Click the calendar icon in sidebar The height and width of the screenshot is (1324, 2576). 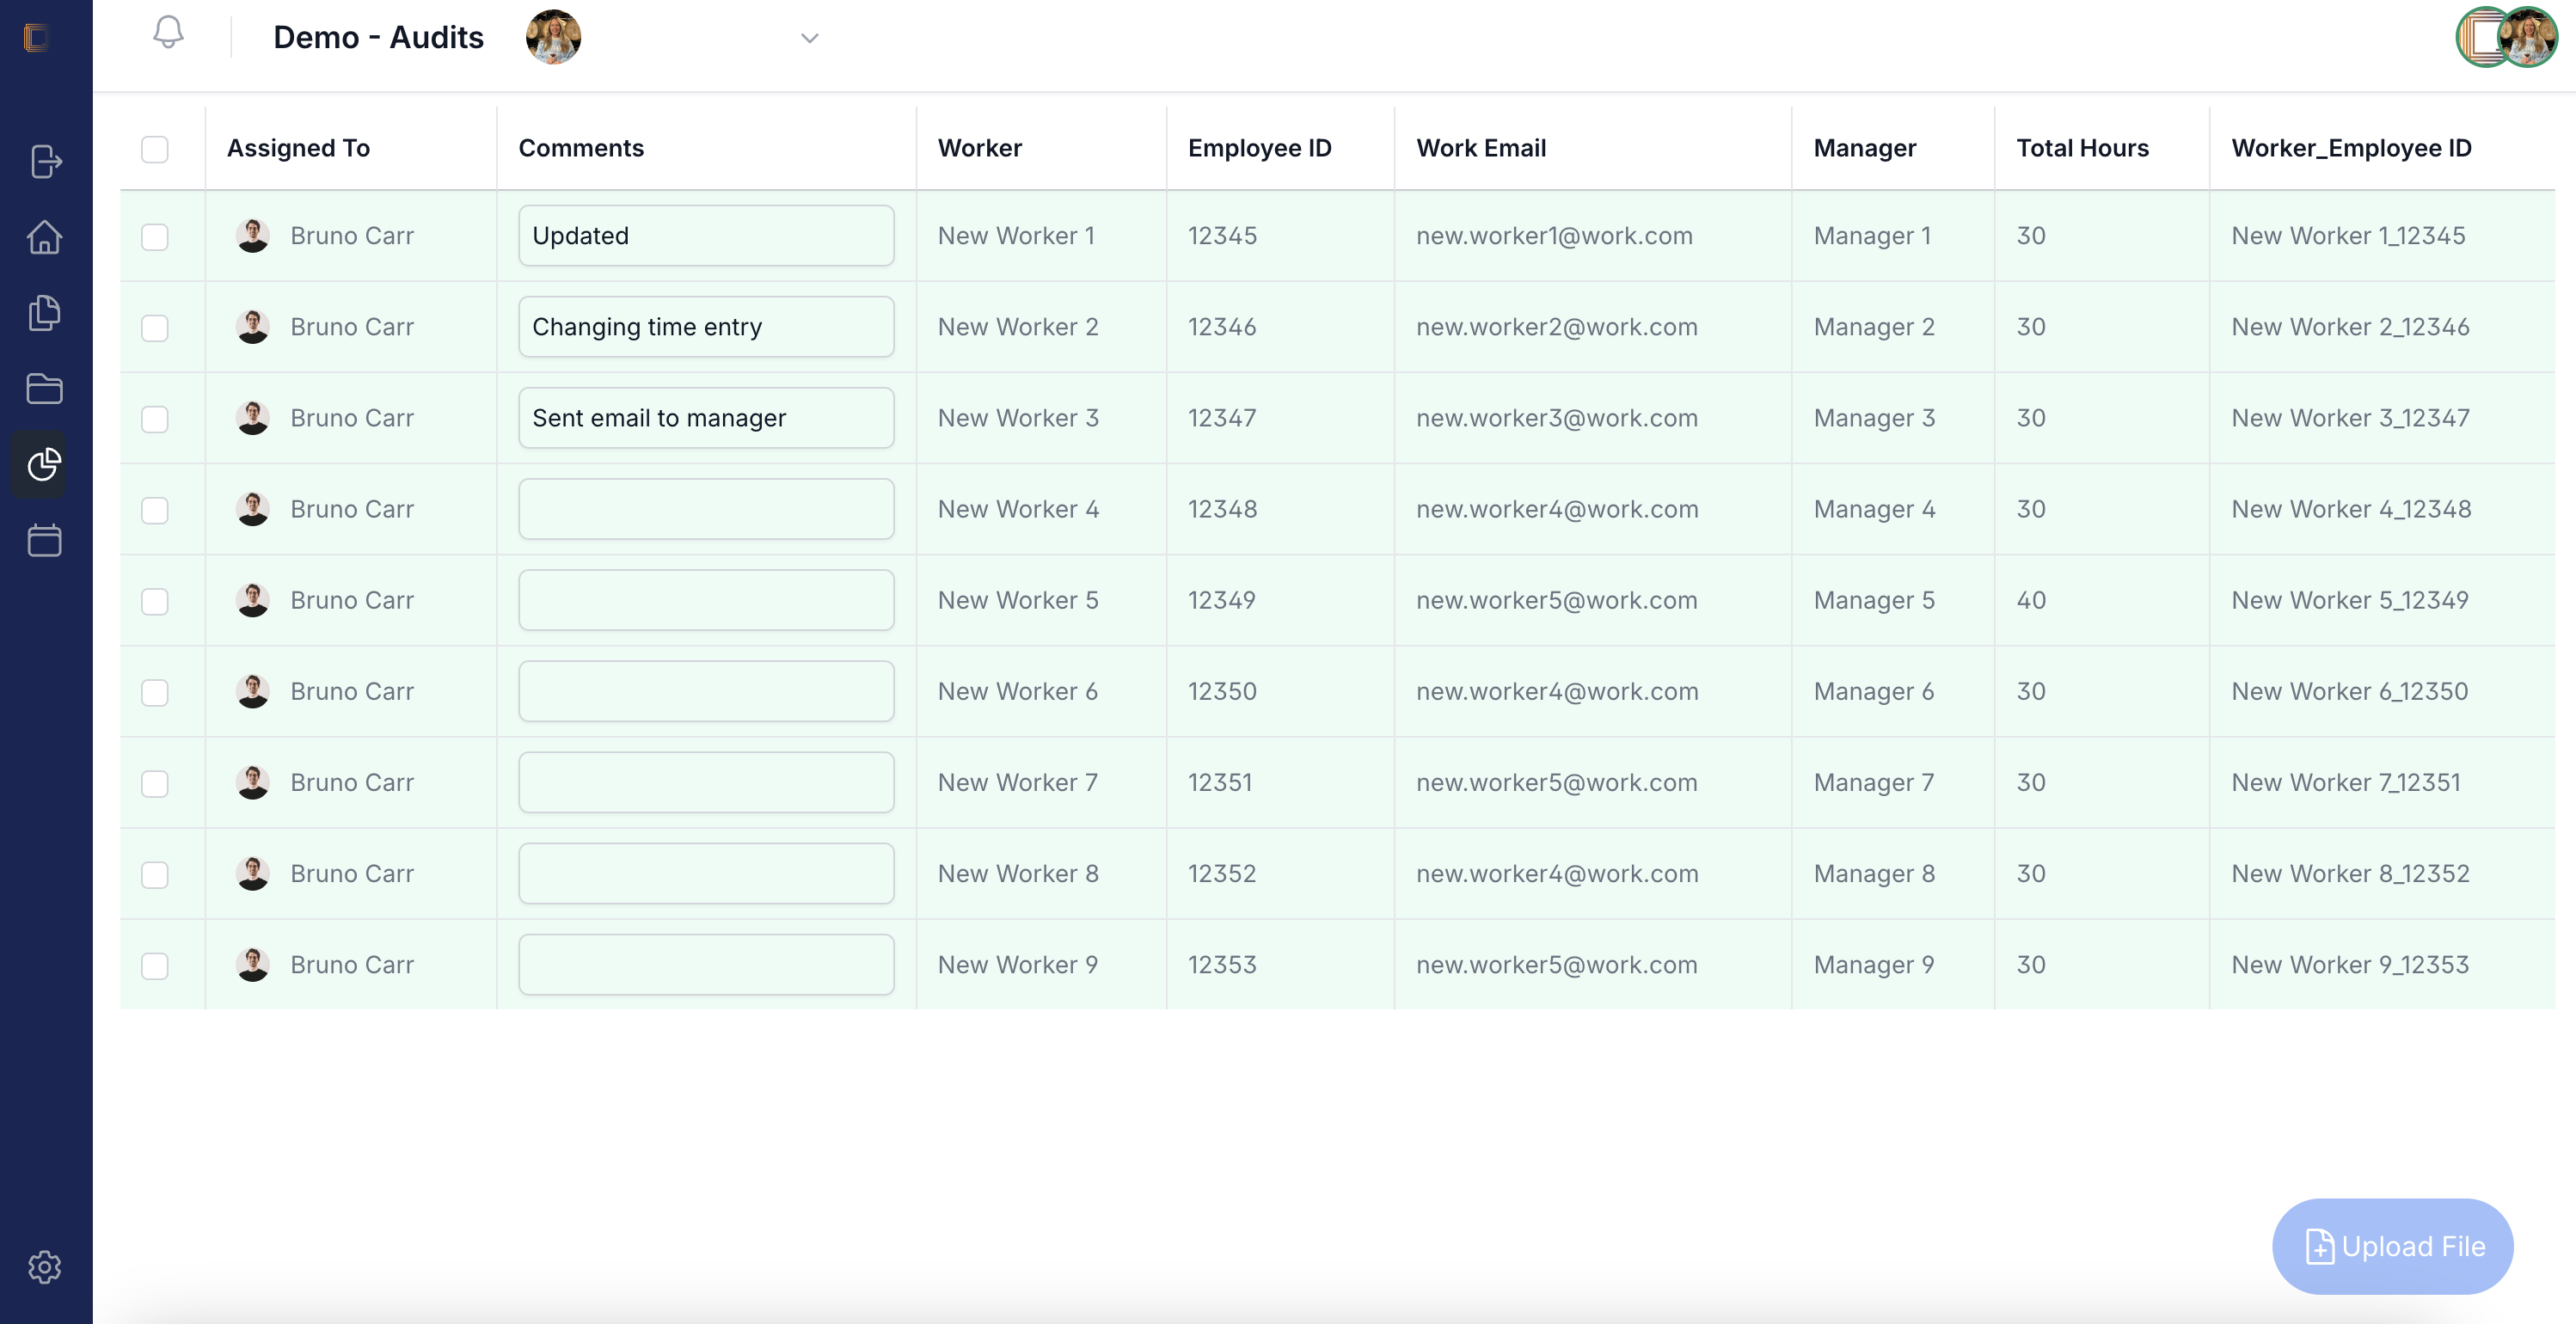46,541
